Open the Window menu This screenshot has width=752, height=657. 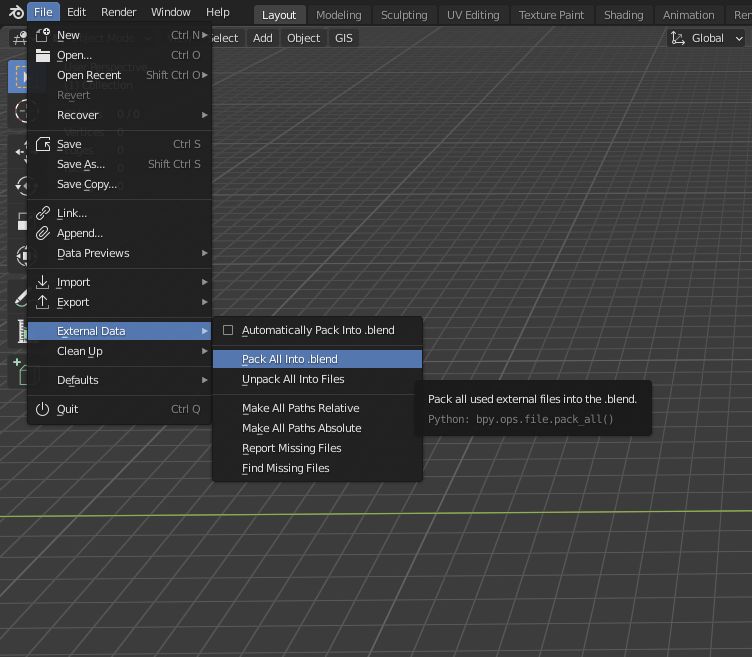[171, 12]
